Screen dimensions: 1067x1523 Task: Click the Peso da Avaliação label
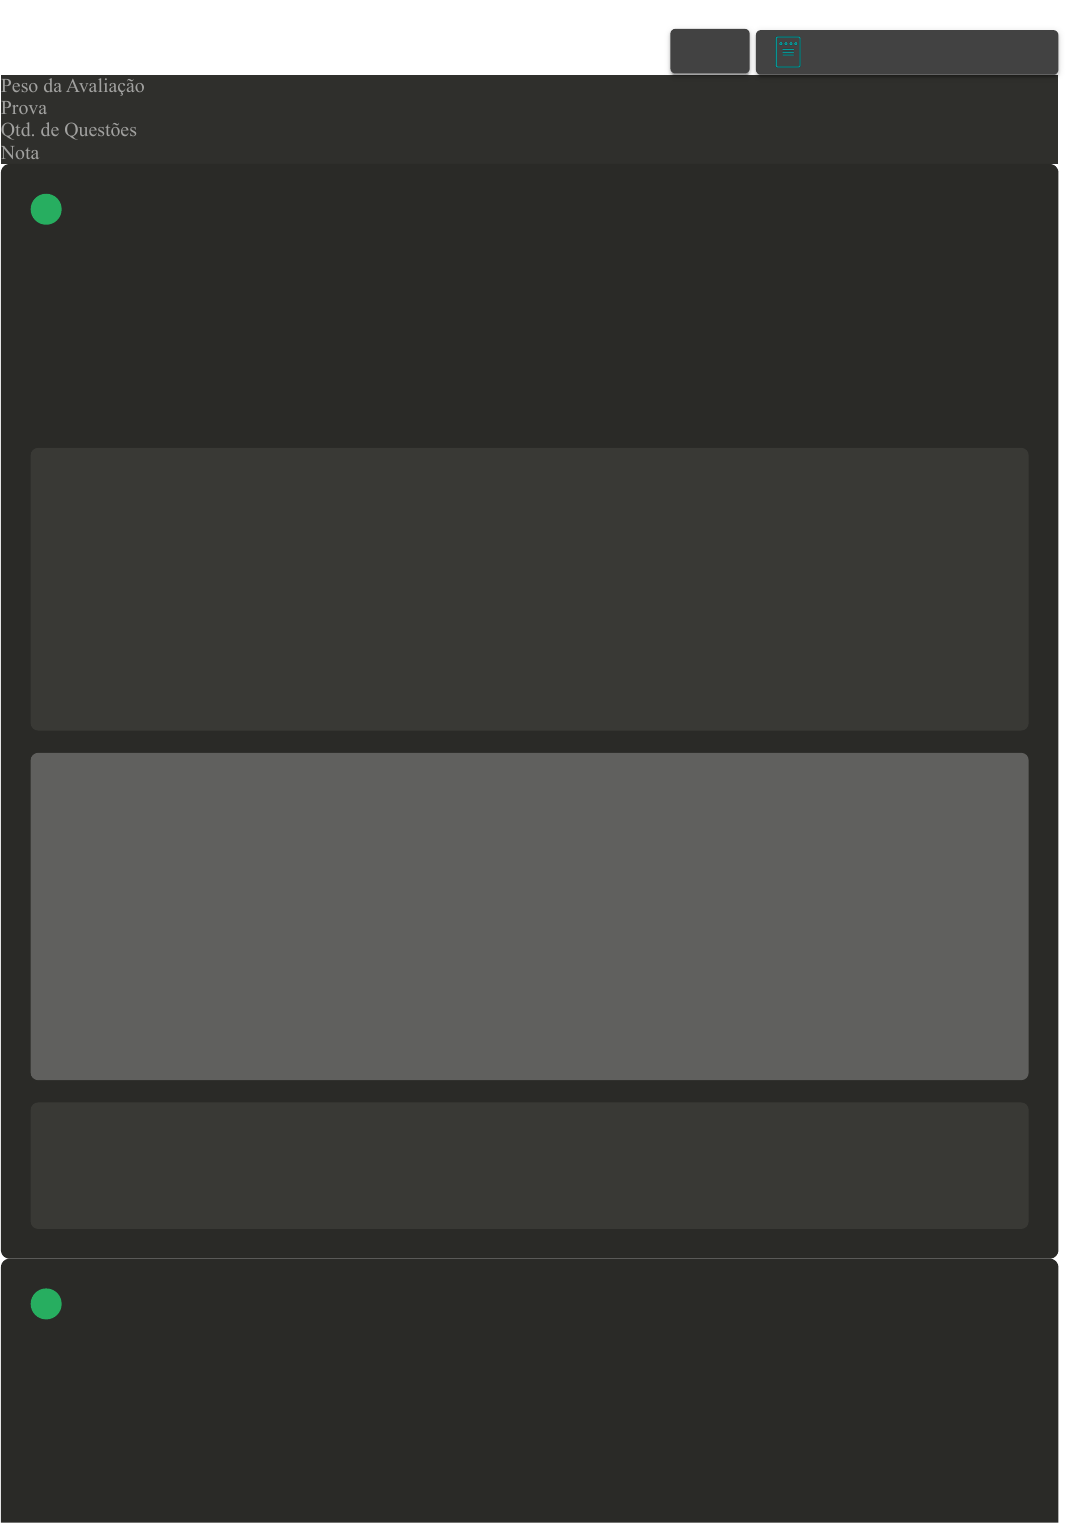[x=73, y=86]
